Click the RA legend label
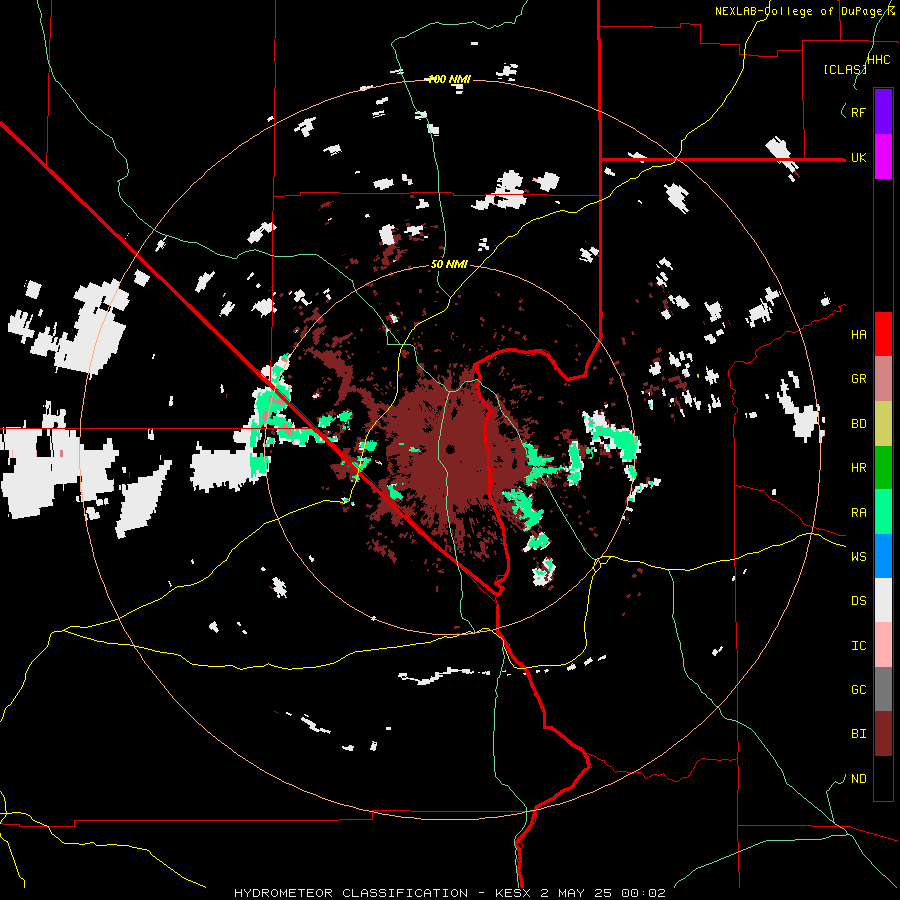 coord(858,513)
